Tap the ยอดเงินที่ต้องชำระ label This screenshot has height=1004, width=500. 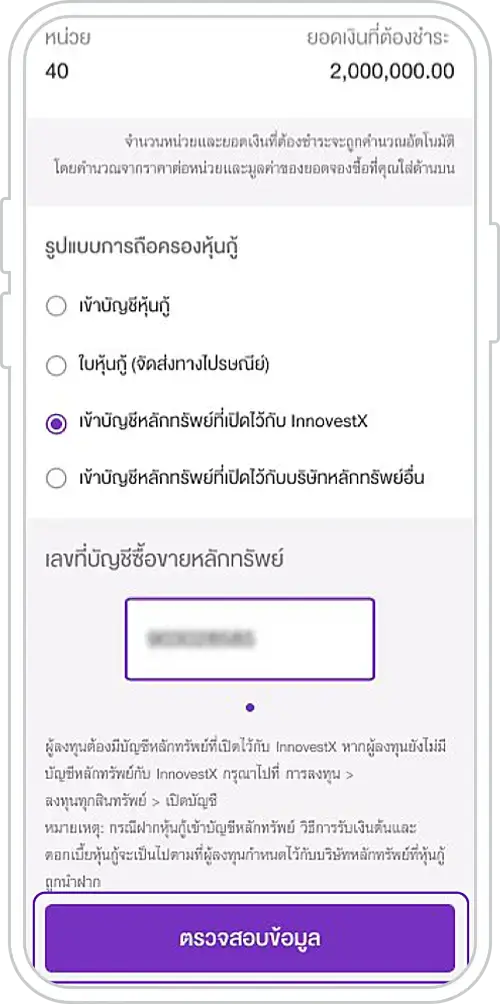pyautogui.click(x=380, y=38)
